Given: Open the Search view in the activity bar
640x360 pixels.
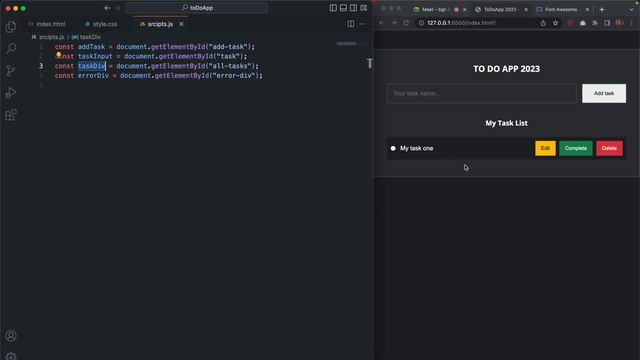Looking at the screenshot, I should point(11,49).
